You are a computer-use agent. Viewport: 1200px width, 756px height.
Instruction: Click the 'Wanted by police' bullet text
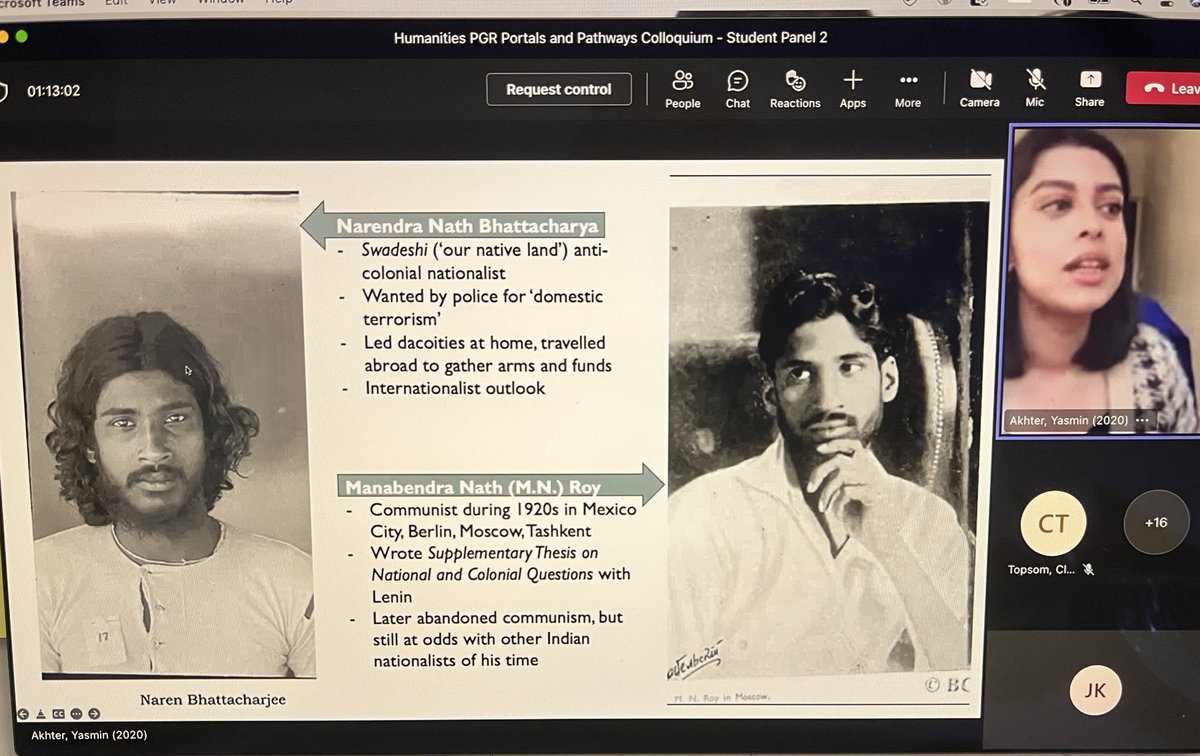tap(483, 308)
